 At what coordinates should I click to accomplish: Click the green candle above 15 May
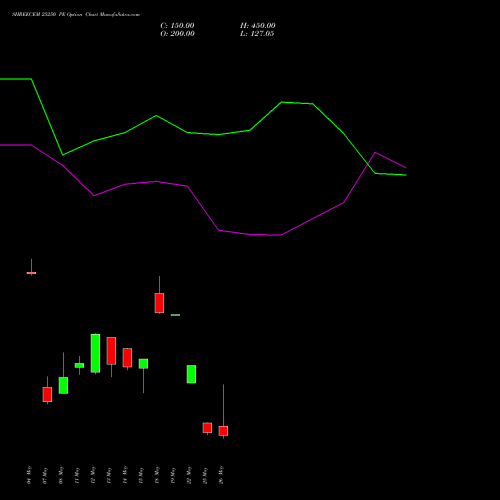pos(143,364)
